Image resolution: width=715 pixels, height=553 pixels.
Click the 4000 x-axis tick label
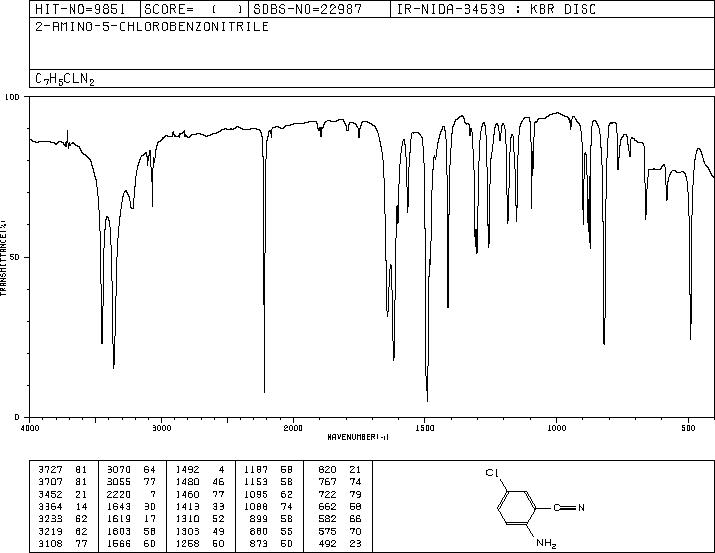(x=30, y=428)
